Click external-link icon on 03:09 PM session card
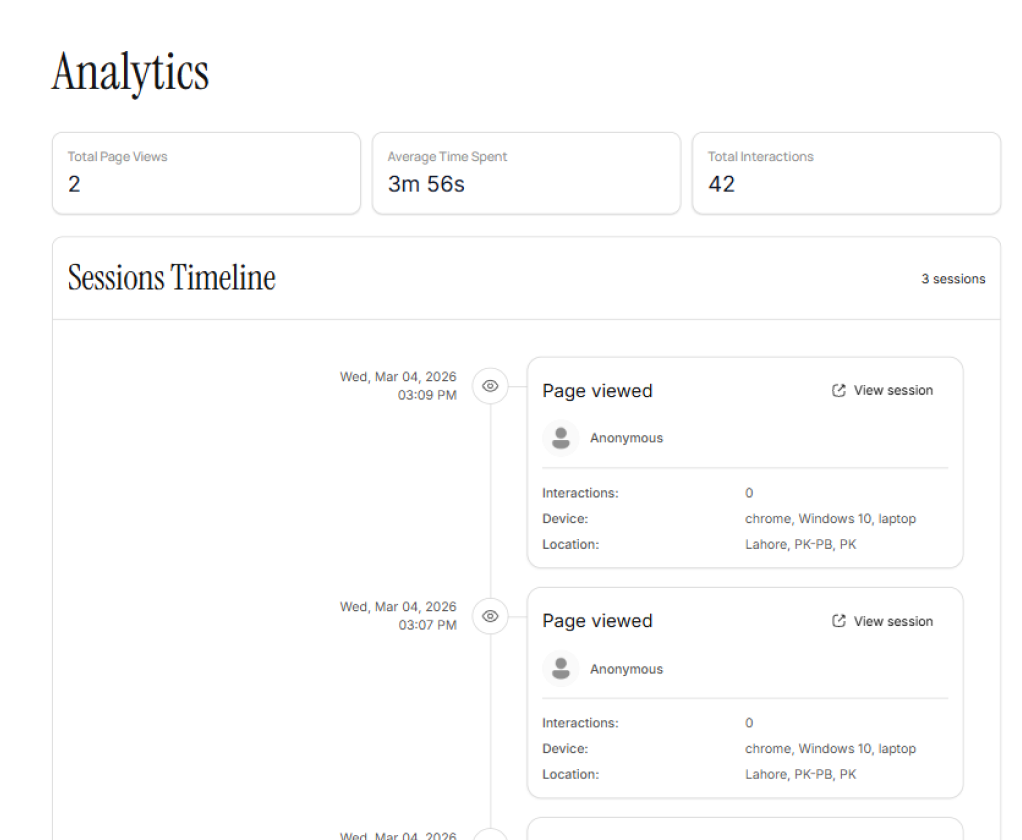1022x840 pixels. click(x=839, y=390)
